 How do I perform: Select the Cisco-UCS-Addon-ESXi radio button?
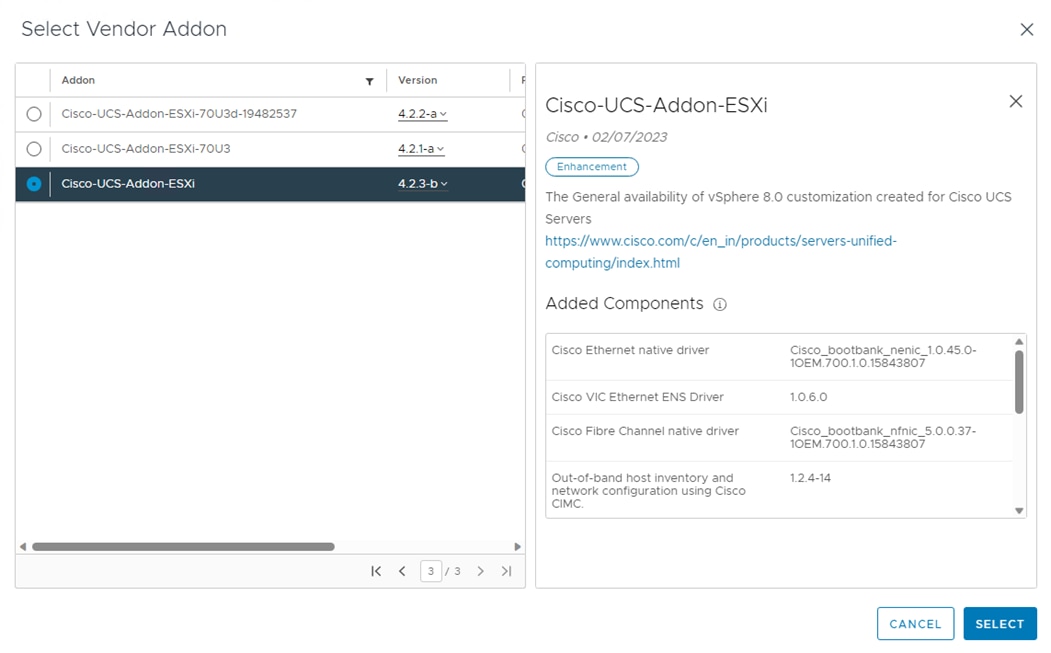coord(34,184)
